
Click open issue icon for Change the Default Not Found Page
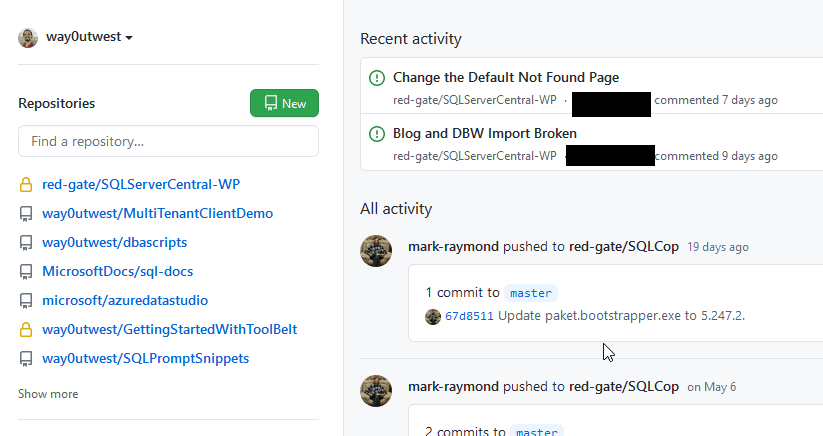pos(377,77)
